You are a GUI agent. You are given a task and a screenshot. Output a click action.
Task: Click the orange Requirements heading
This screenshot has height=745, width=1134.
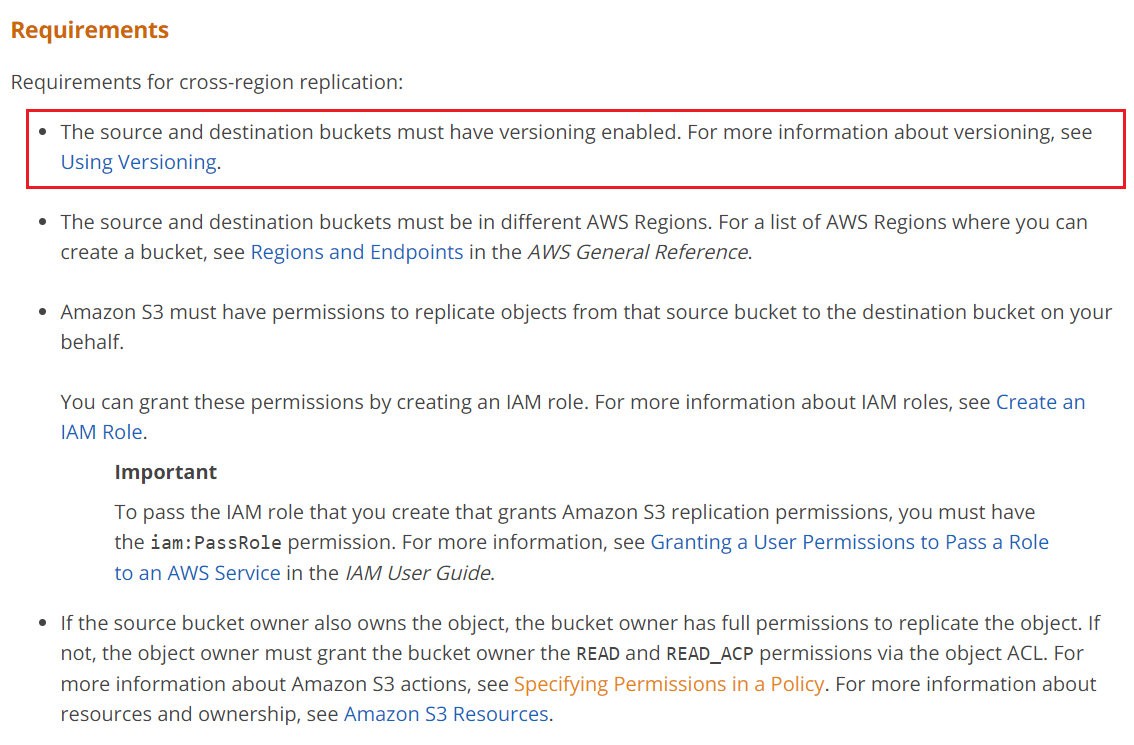90,30
